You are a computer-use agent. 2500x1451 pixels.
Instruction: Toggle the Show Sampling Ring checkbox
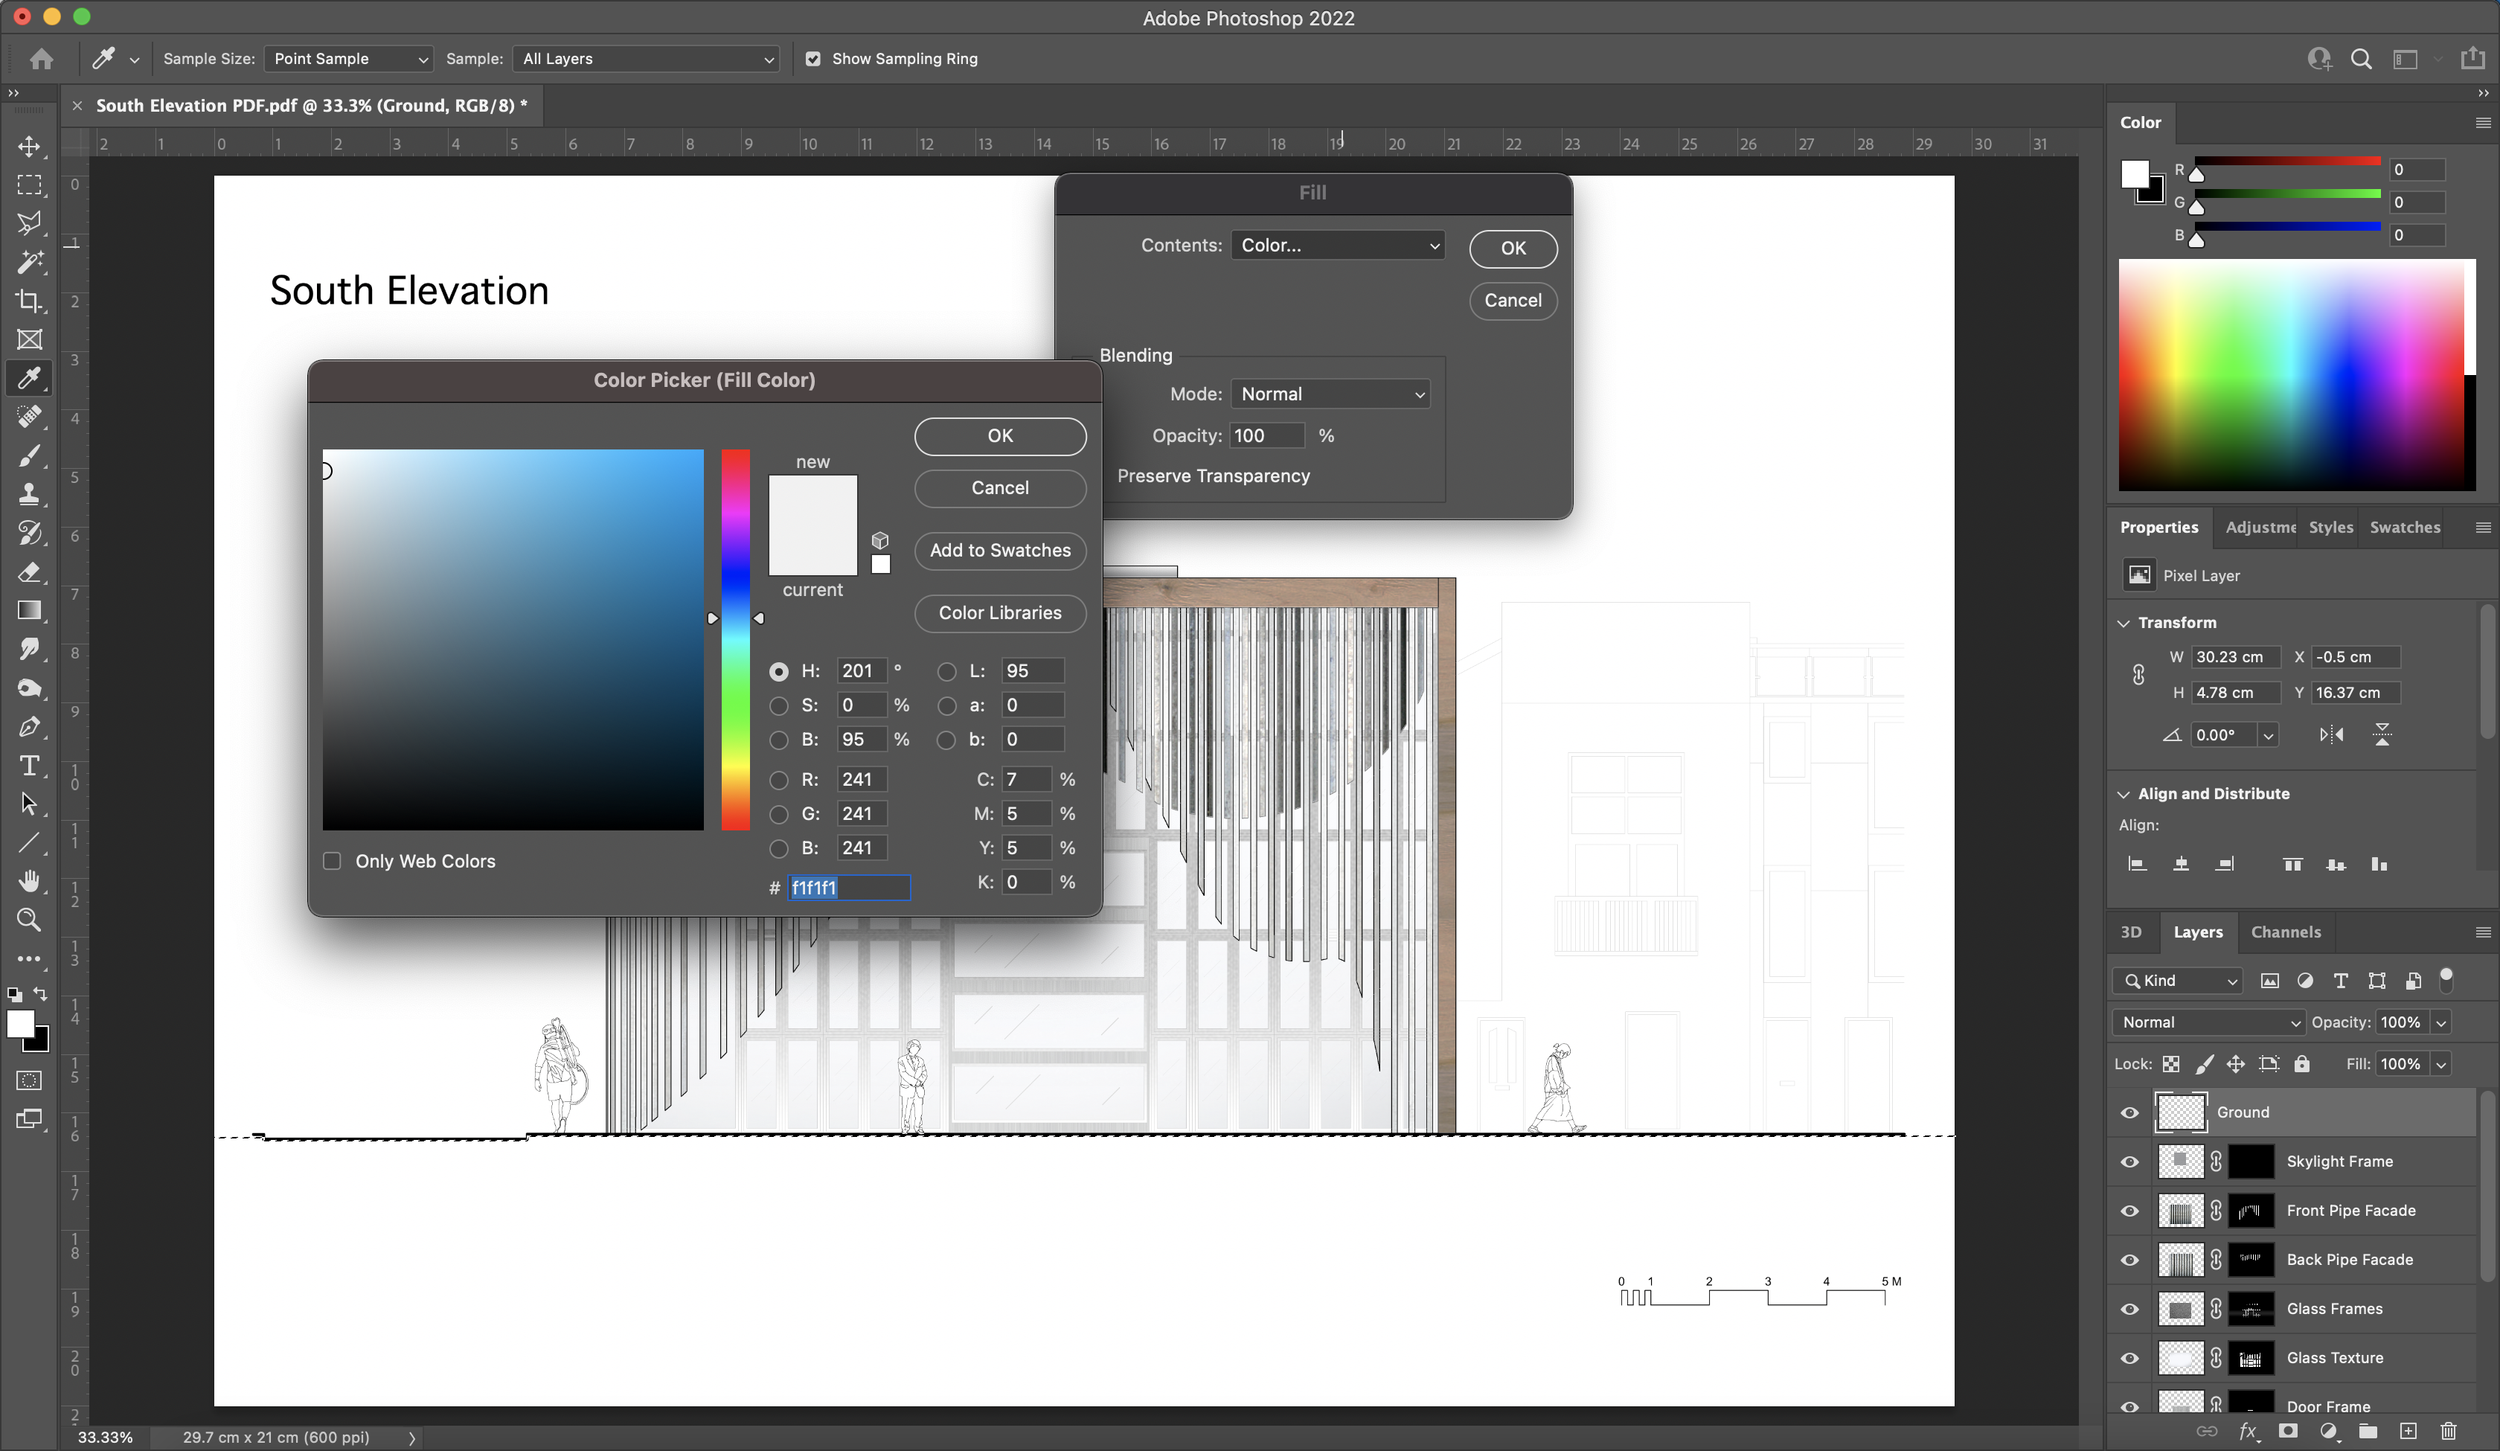pos(813,59)
